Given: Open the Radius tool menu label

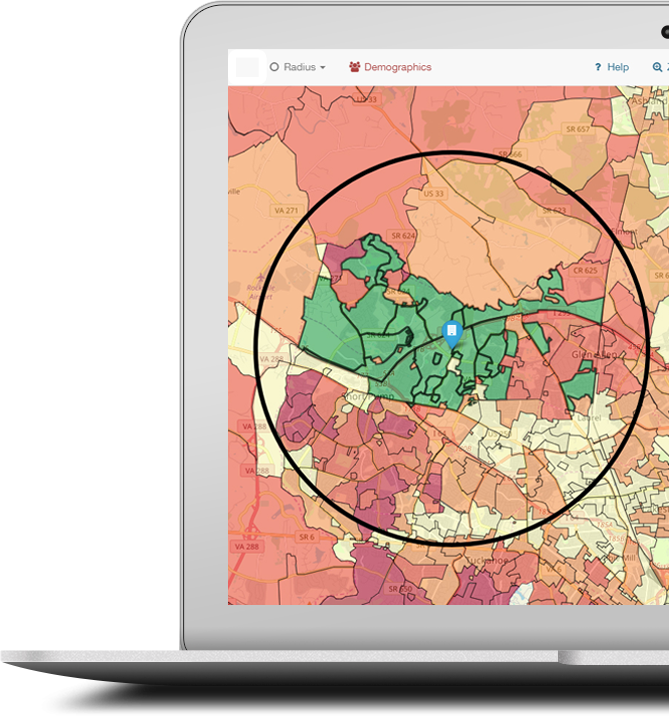Looking at the screenshot, I should click(x=299, y=67).
